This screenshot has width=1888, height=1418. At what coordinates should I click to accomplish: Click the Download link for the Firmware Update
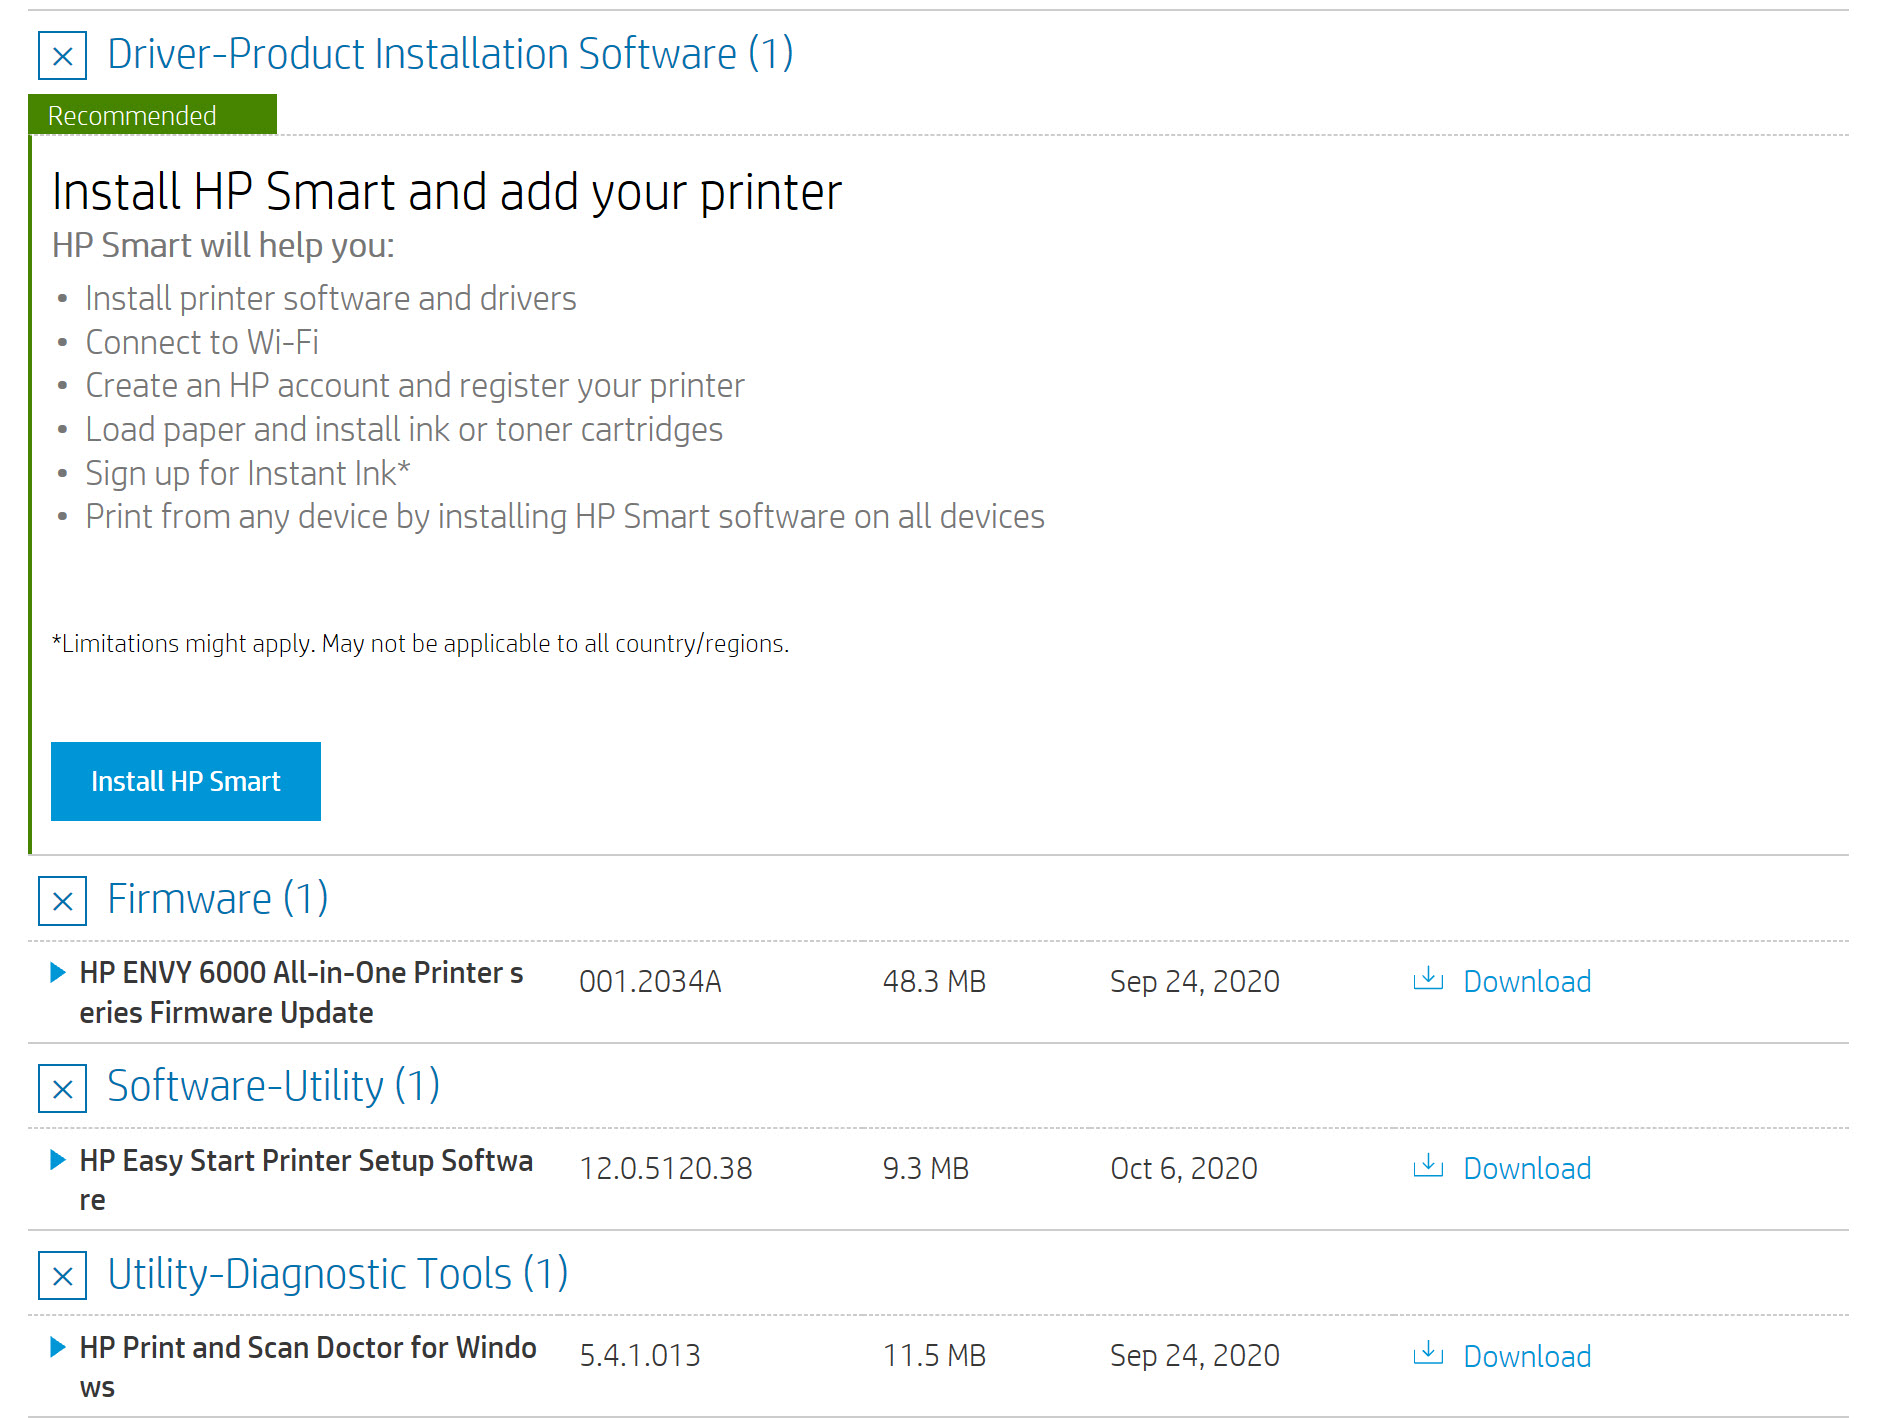tap(1527, 981)
